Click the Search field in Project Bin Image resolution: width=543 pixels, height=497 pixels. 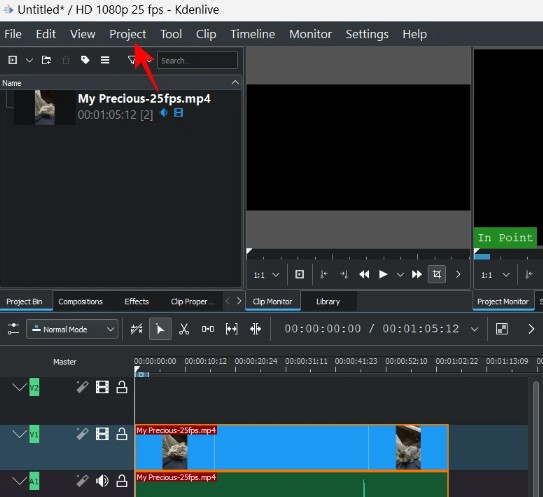(x=197, y=60)
